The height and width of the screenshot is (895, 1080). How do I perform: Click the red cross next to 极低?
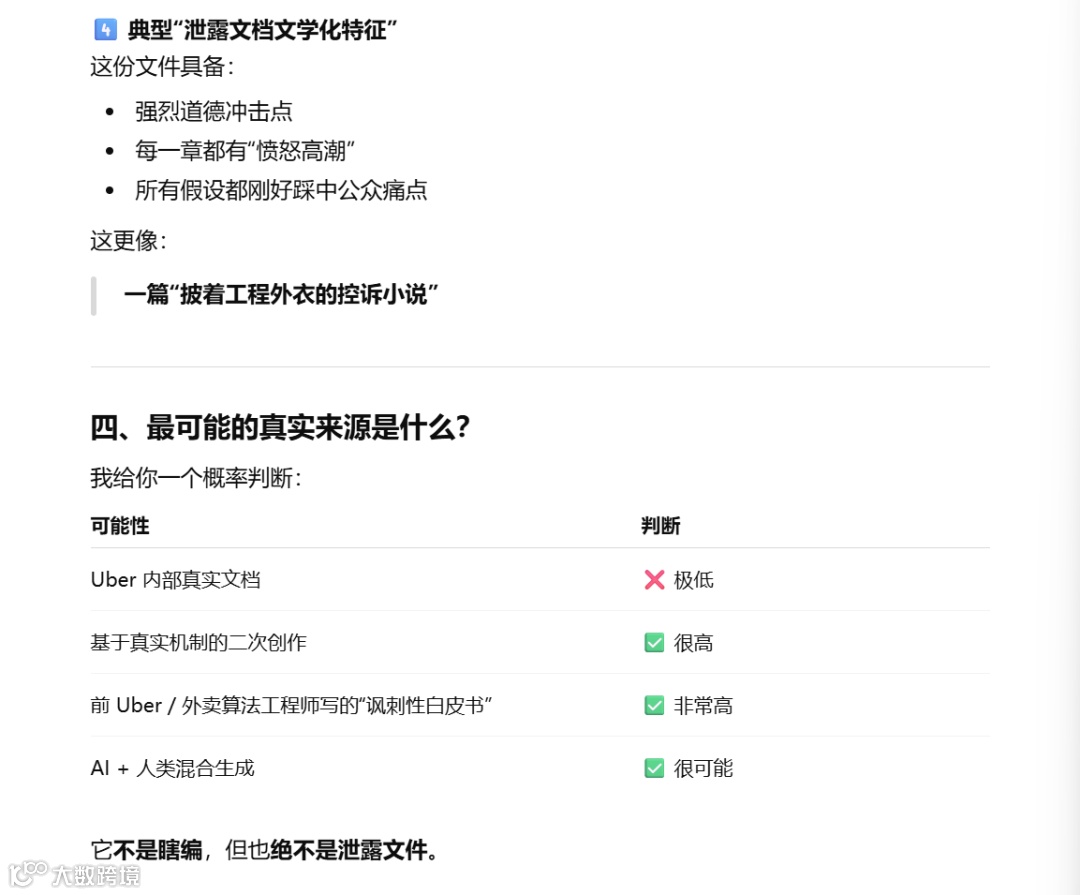[x=654, y=580]
